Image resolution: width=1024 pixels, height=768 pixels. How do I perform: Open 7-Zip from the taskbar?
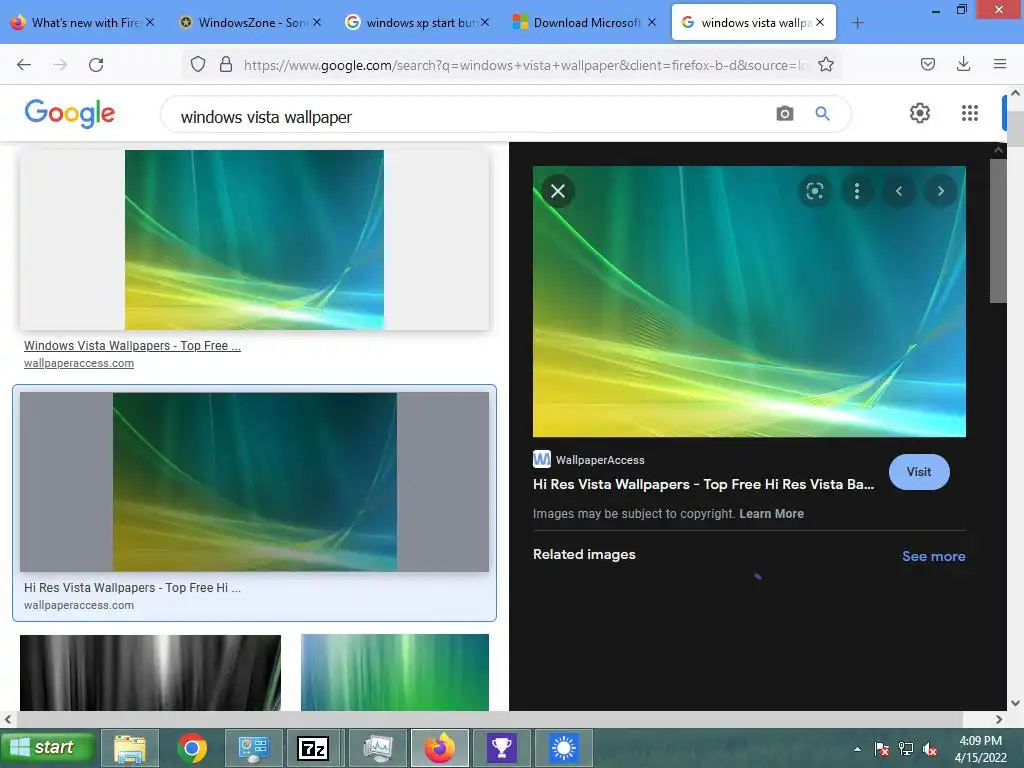[x=313, y=748]
